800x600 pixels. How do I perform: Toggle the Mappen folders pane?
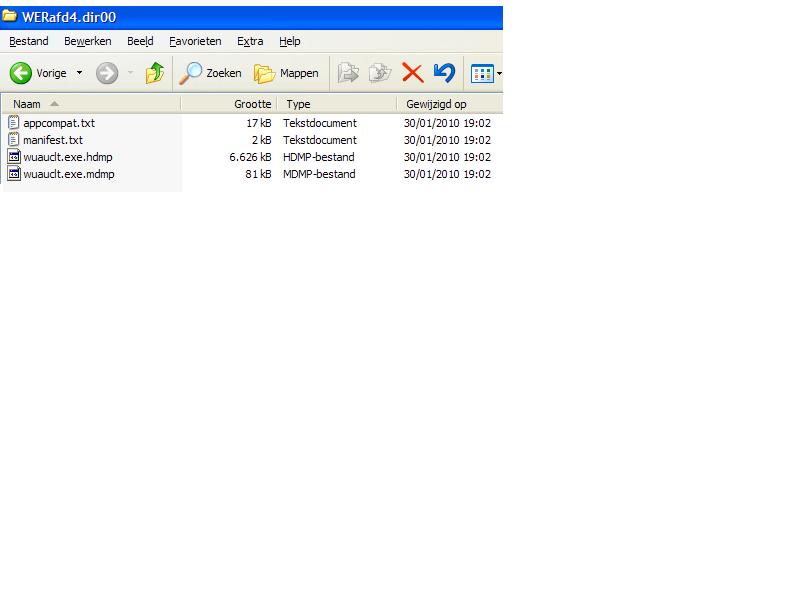(286, 73)
